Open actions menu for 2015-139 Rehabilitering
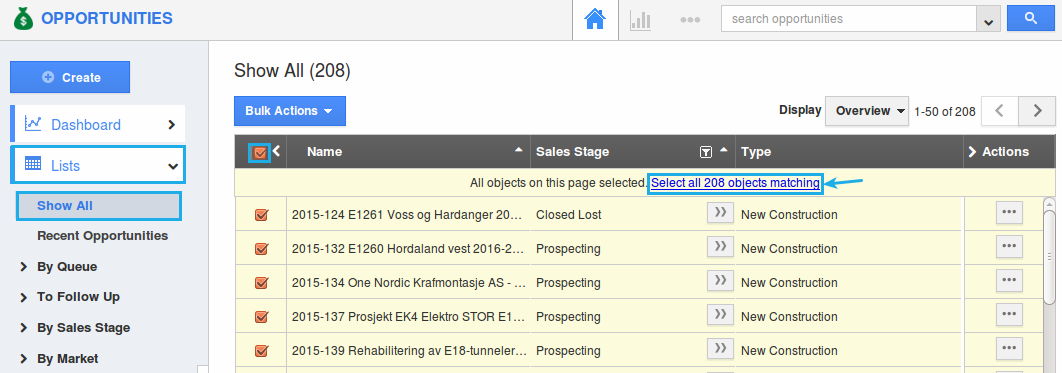1062x373 pixels. click(1009, 349)
